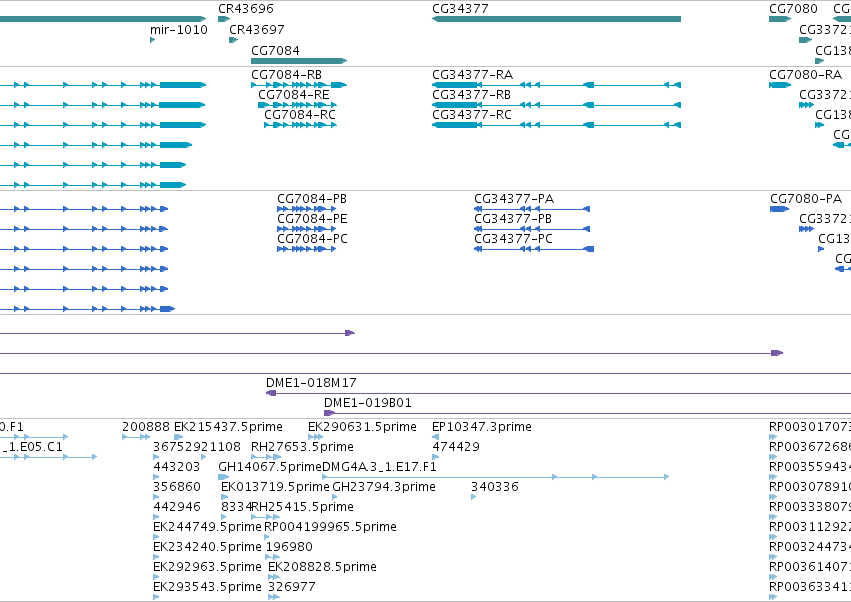Select feature DMG4A3_1.E17.F1
This screenshot has width=851, height=602.
(379, 467)
